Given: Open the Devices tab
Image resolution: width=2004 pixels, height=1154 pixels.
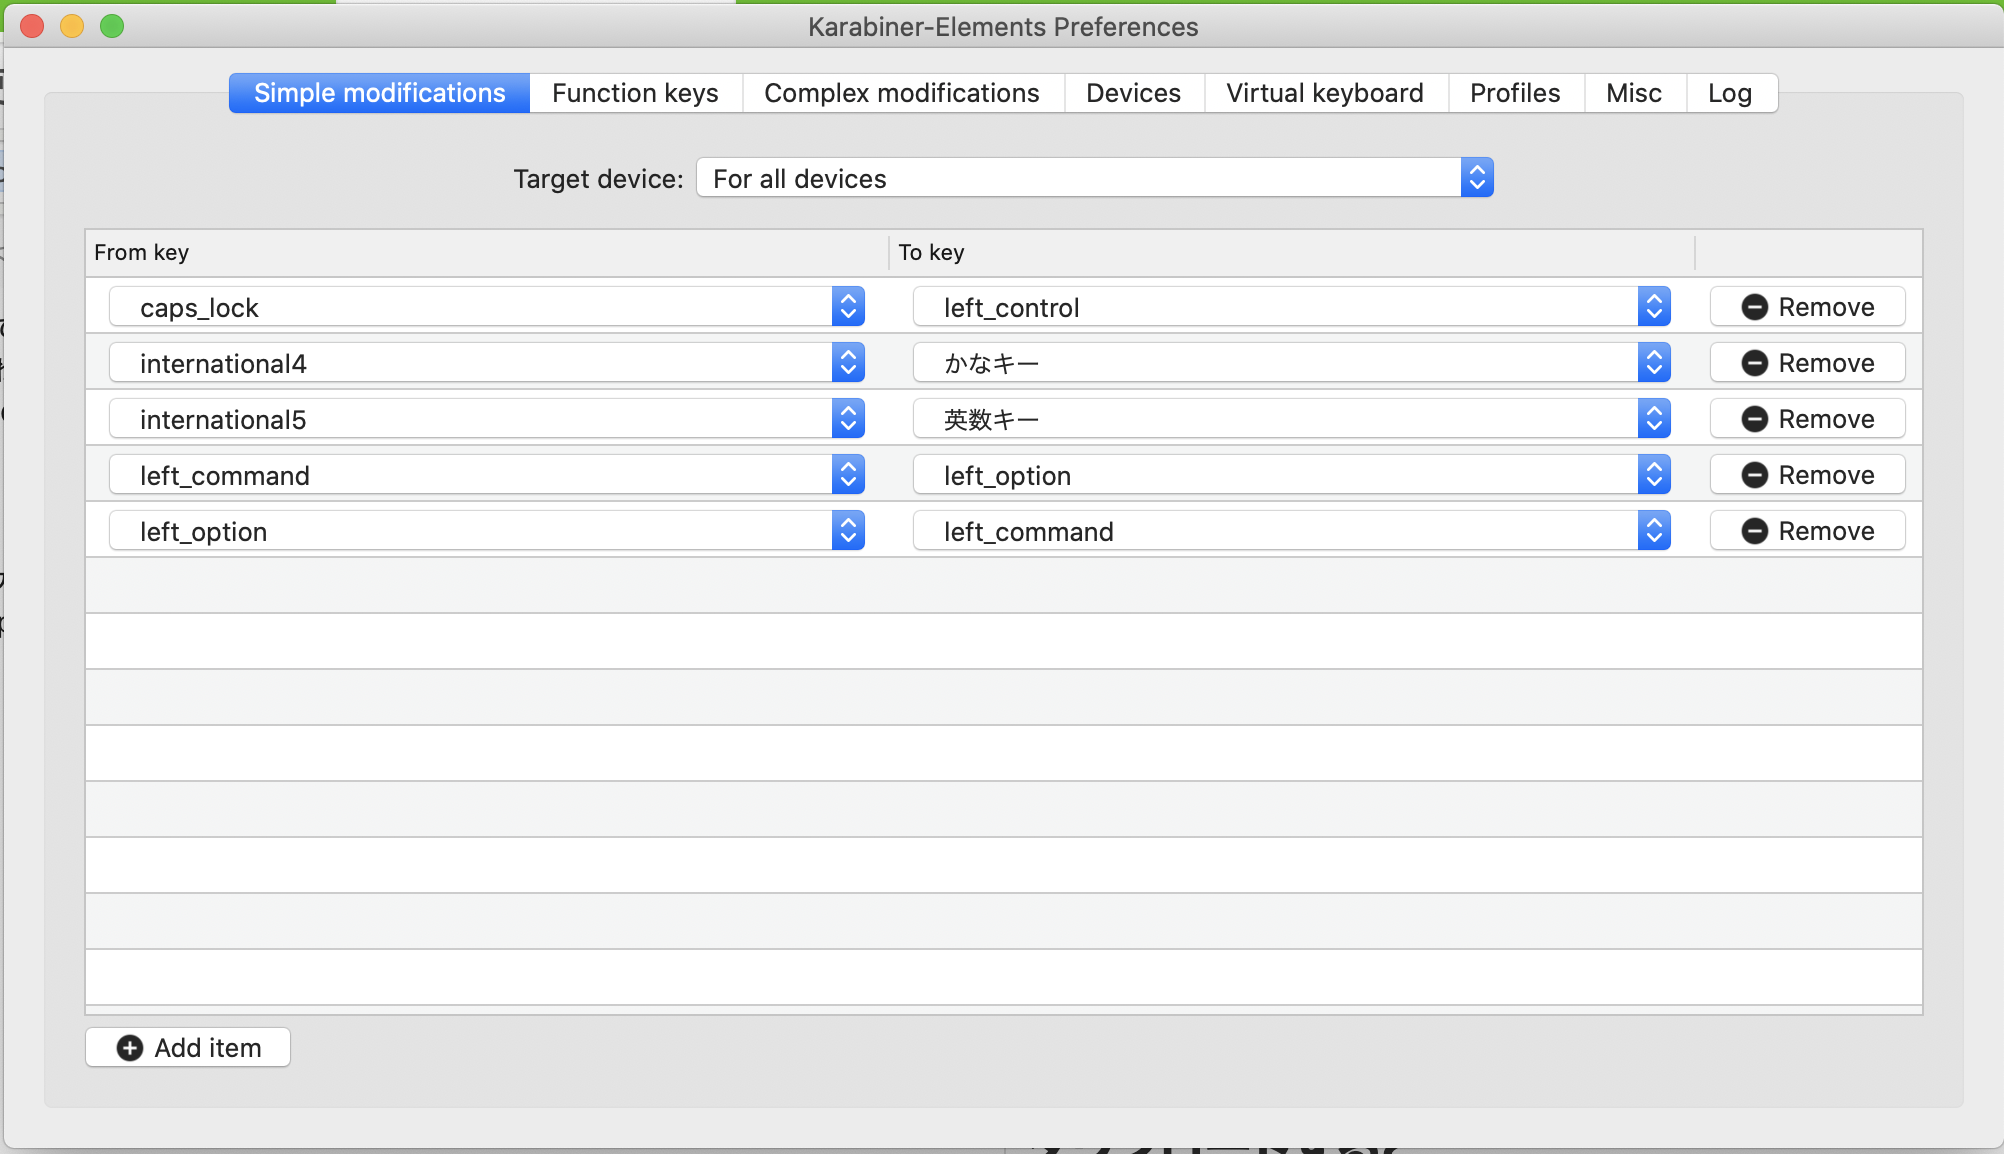Looking at the screenshot, I should tap(1134, 93).
